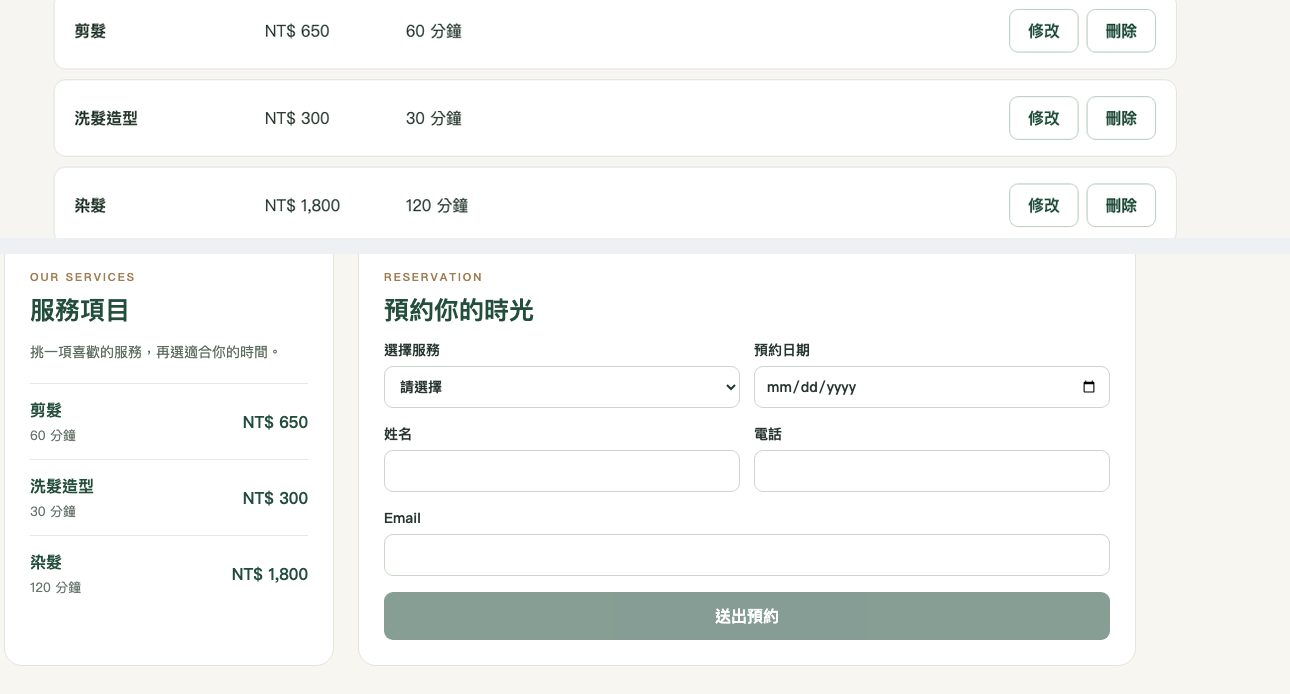1290x694 pixels.
Task: Select 染髮 in services list
Action: click(169, 574)
